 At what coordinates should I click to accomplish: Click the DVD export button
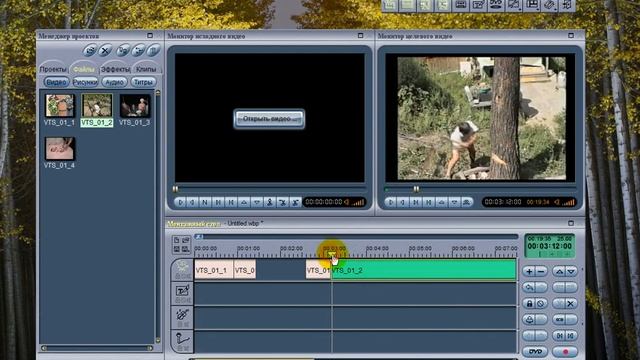coord(535,351)
